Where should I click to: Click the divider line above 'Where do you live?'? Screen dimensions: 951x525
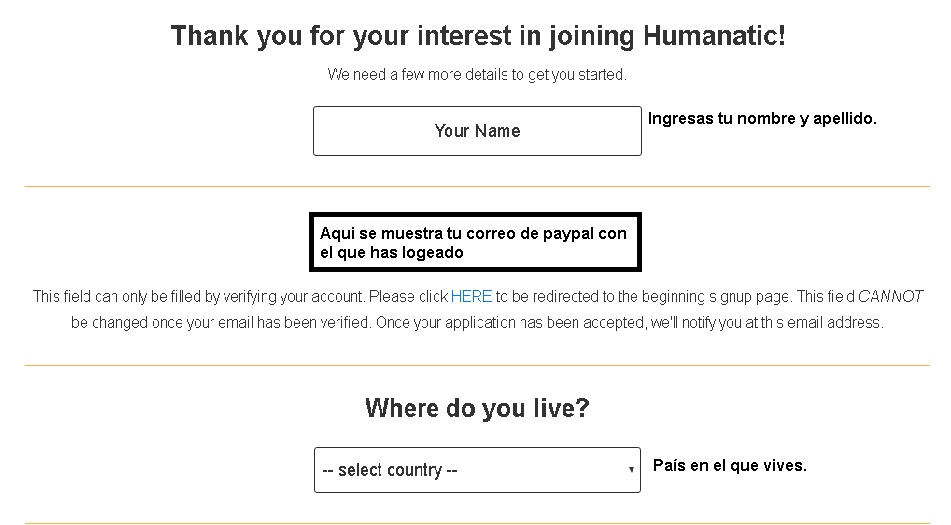(477, 365)
